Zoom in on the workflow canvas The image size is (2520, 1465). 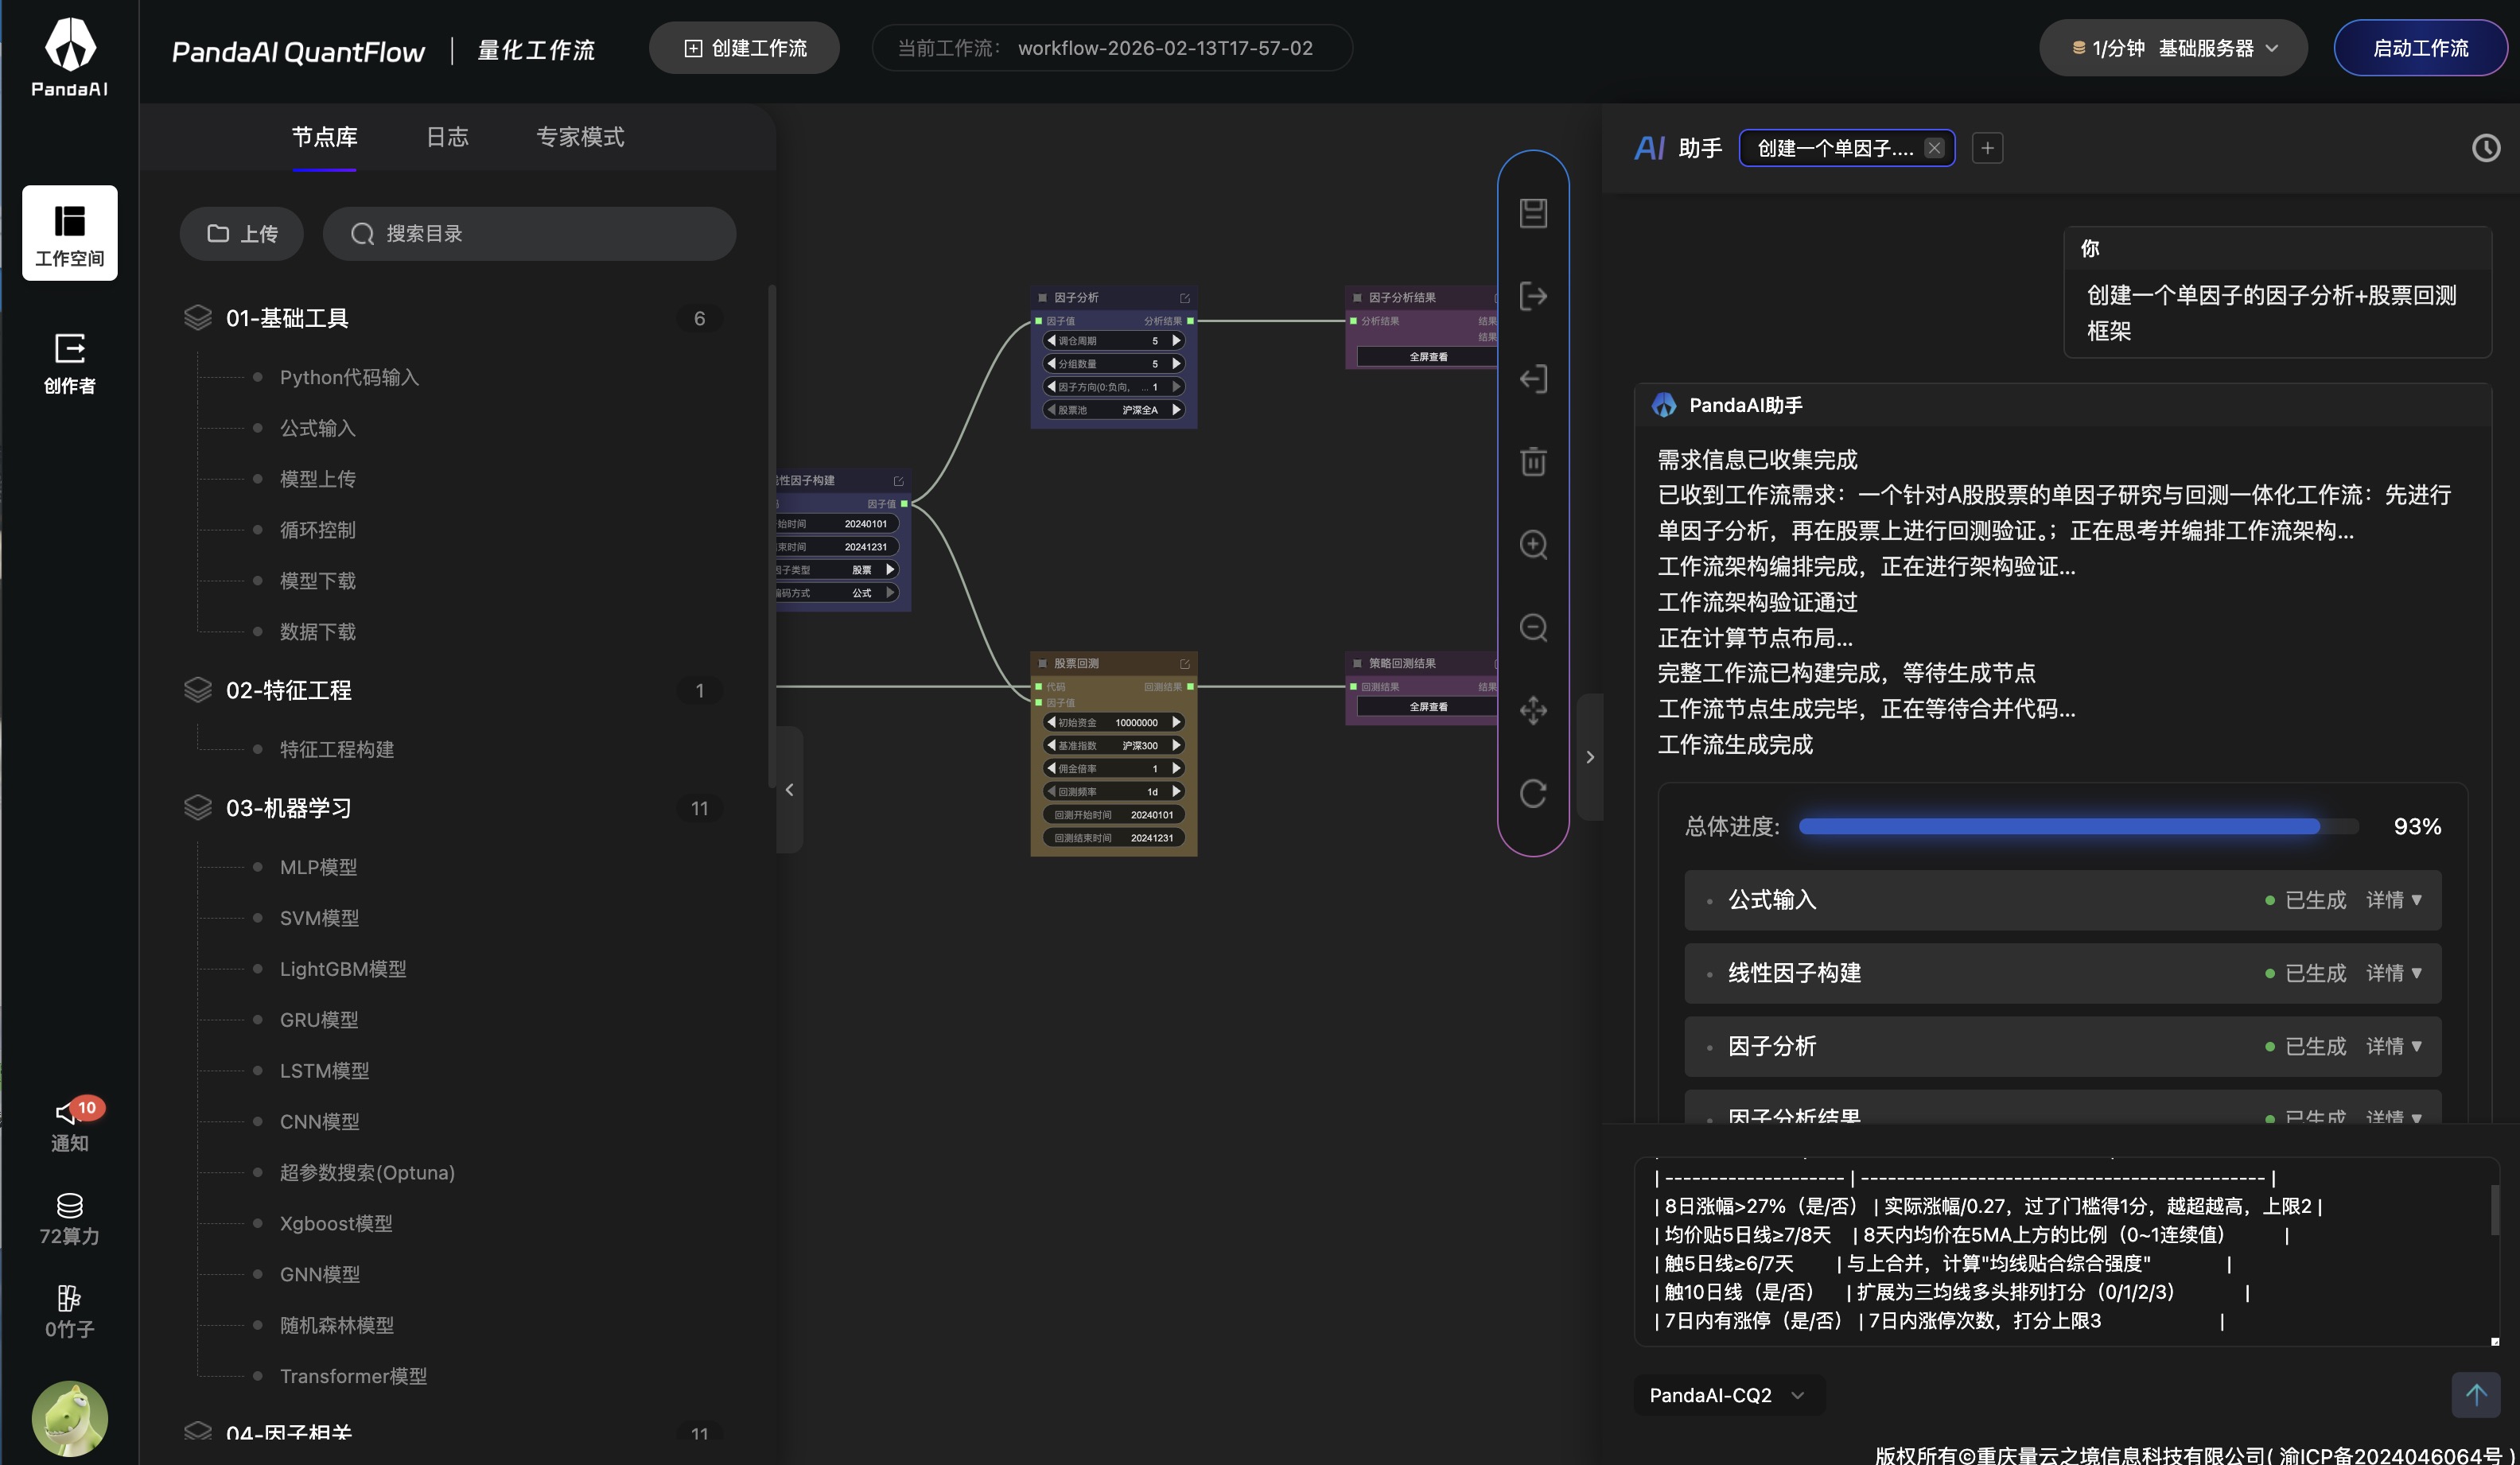pyautogui.click(x=1533, y=544)
